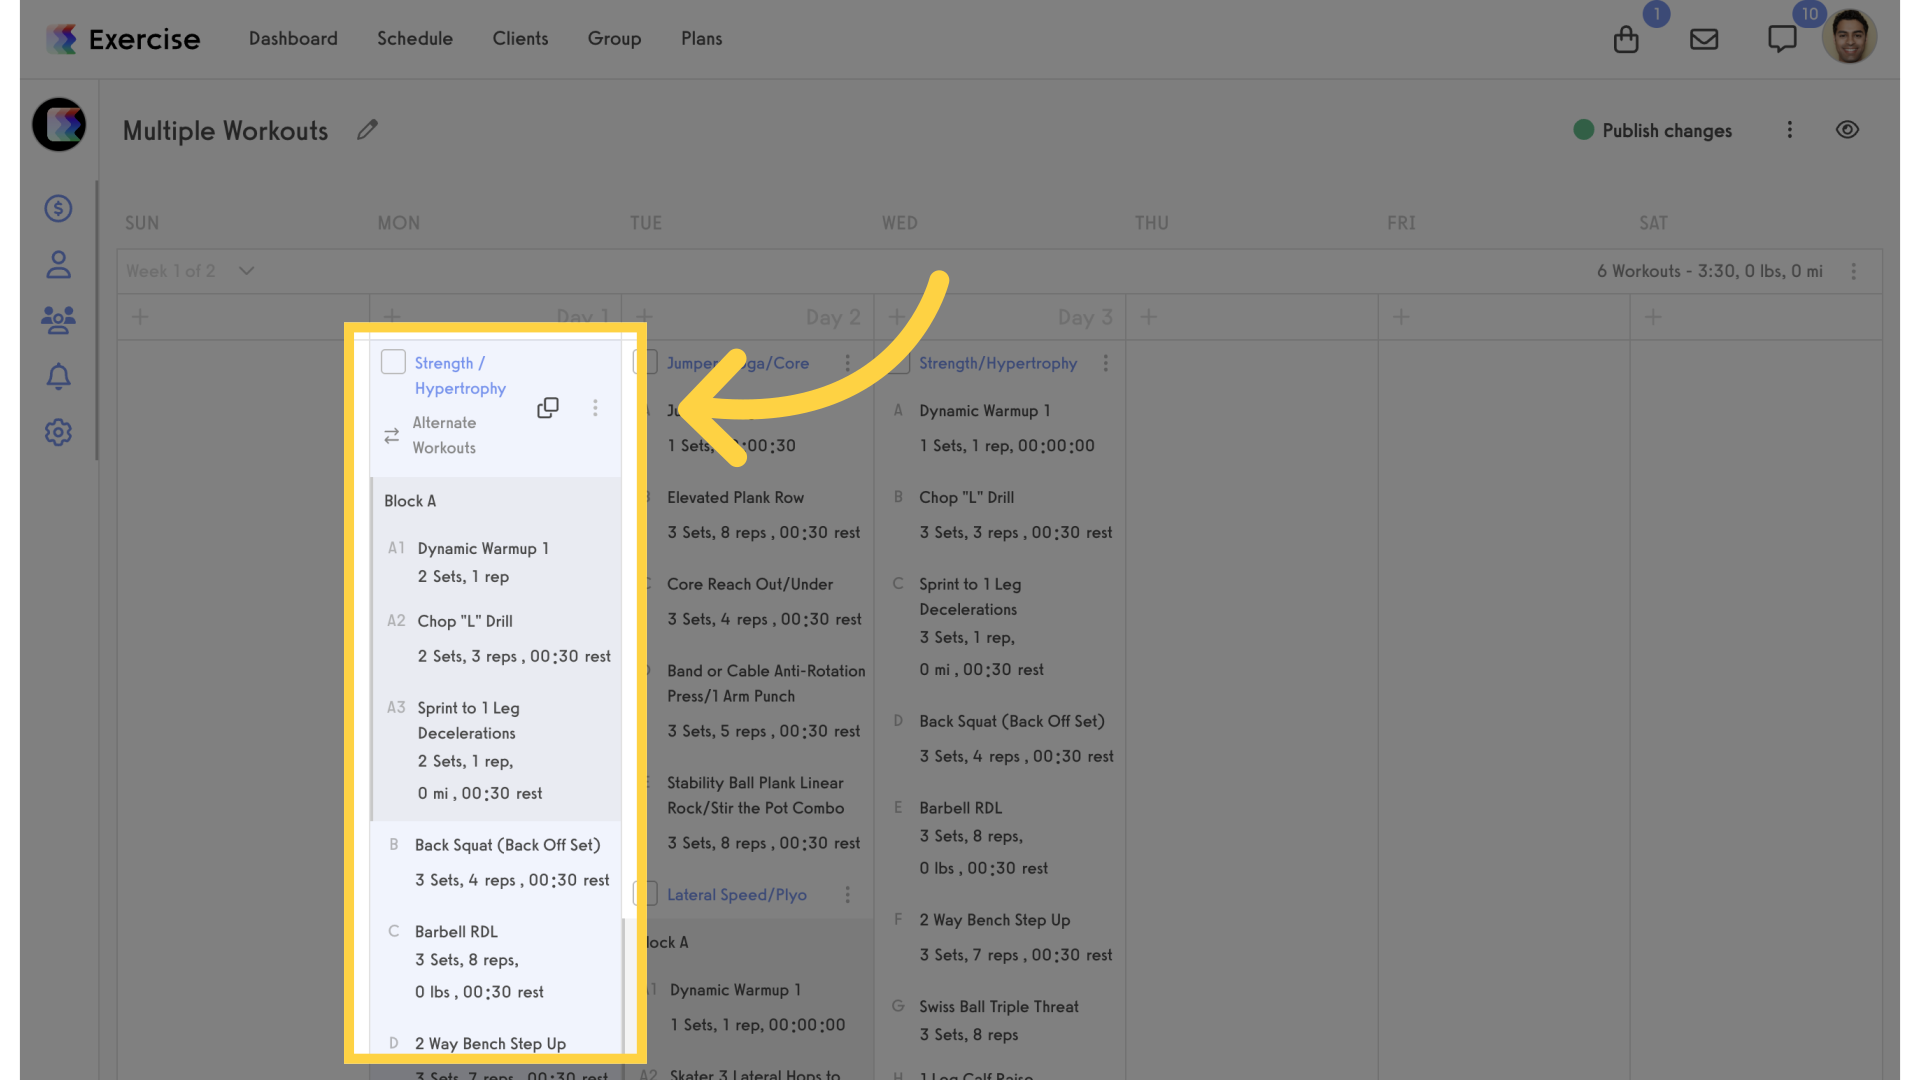Open the client person sidebar icon
Screen dimensions: 1920x1080
point(58,264)
